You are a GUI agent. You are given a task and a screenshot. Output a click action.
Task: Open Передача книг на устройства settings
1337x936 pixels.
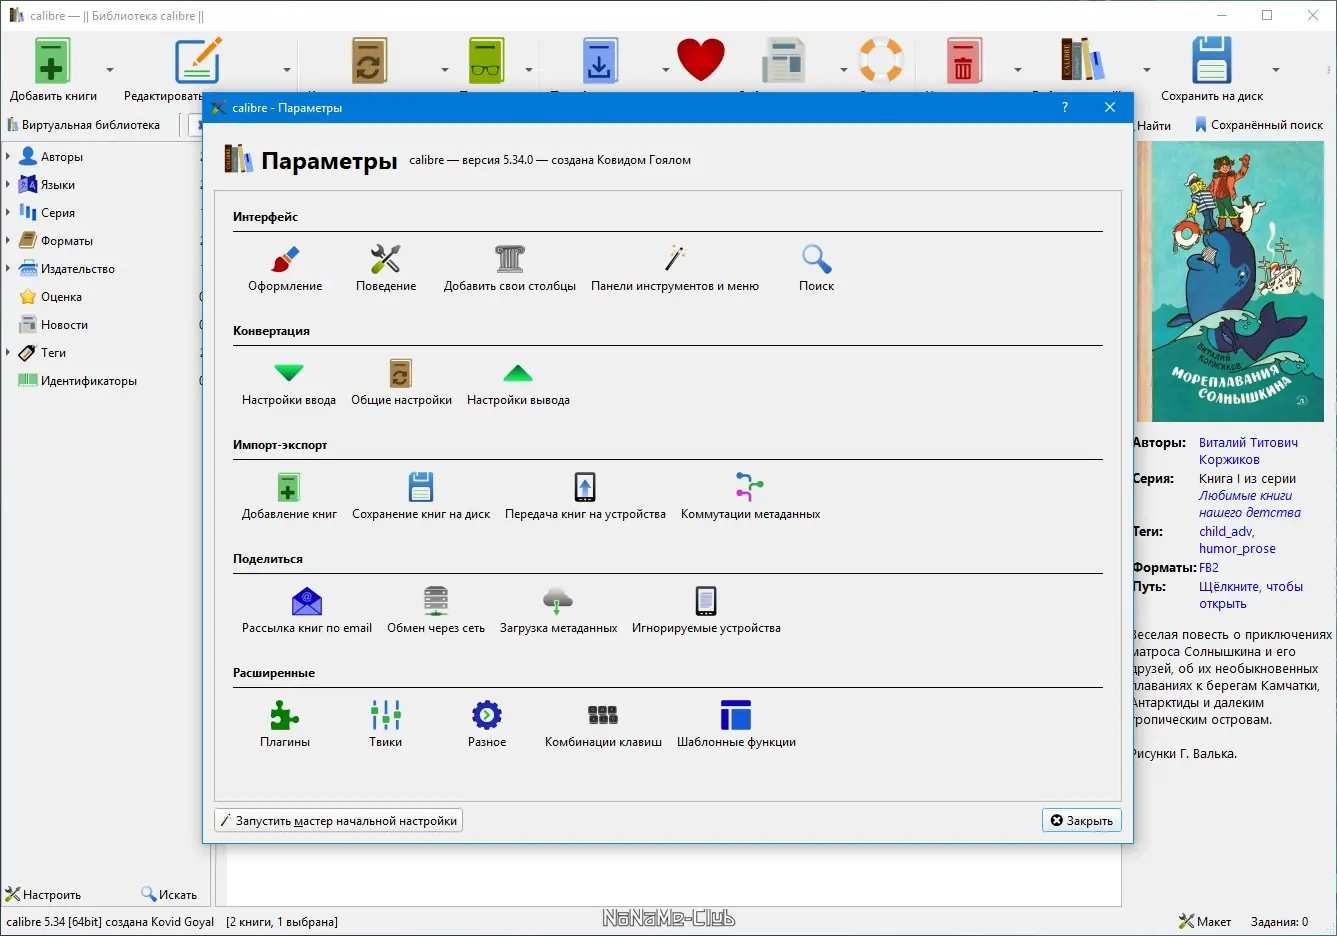585,496
